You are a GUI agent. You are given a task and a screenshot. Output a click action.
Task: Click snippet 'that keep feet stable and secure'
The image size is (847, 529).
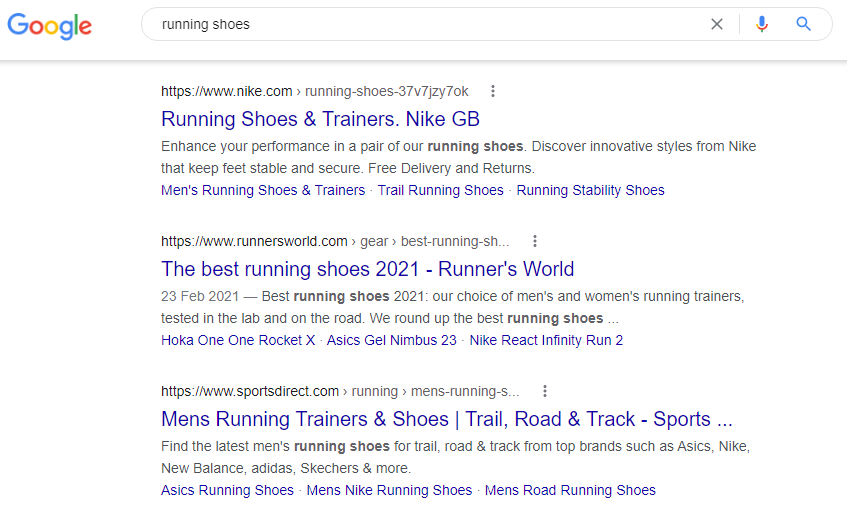261,168
